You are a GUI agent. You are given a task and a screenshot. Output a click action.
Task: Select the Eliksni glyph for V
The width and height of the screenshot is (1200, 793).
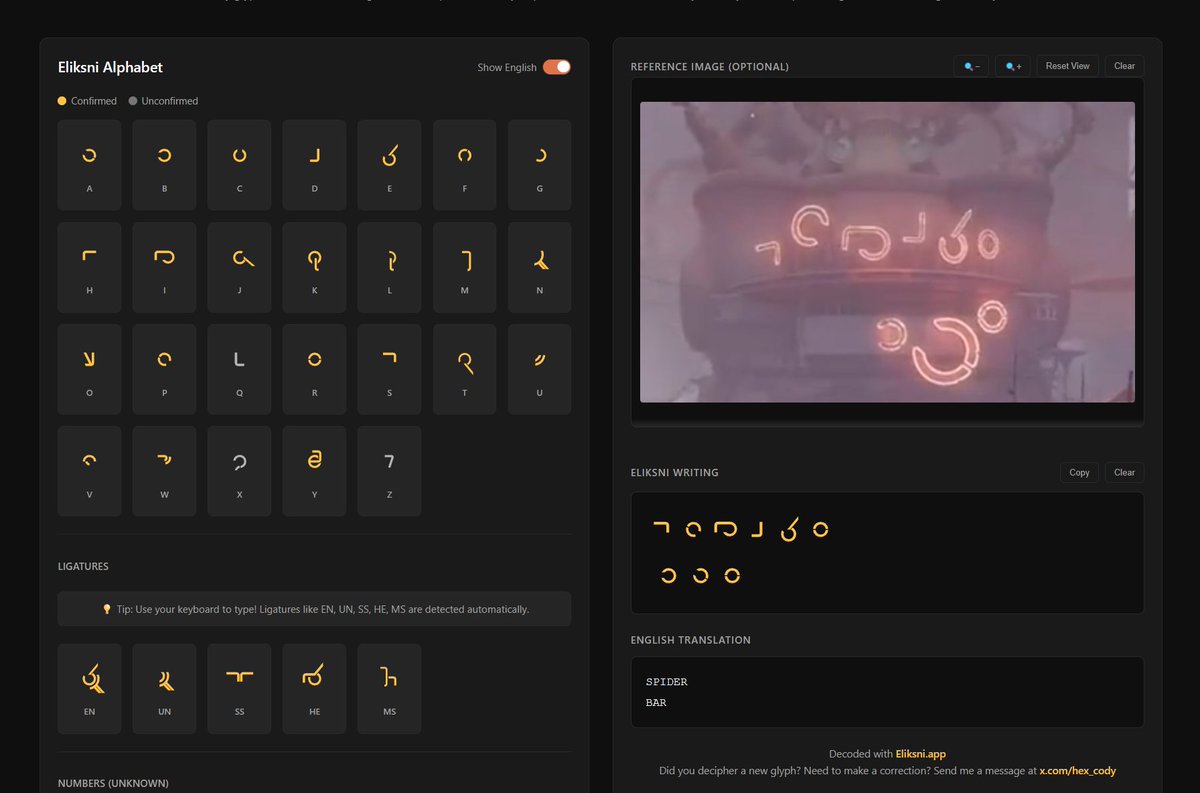(89, 471)
